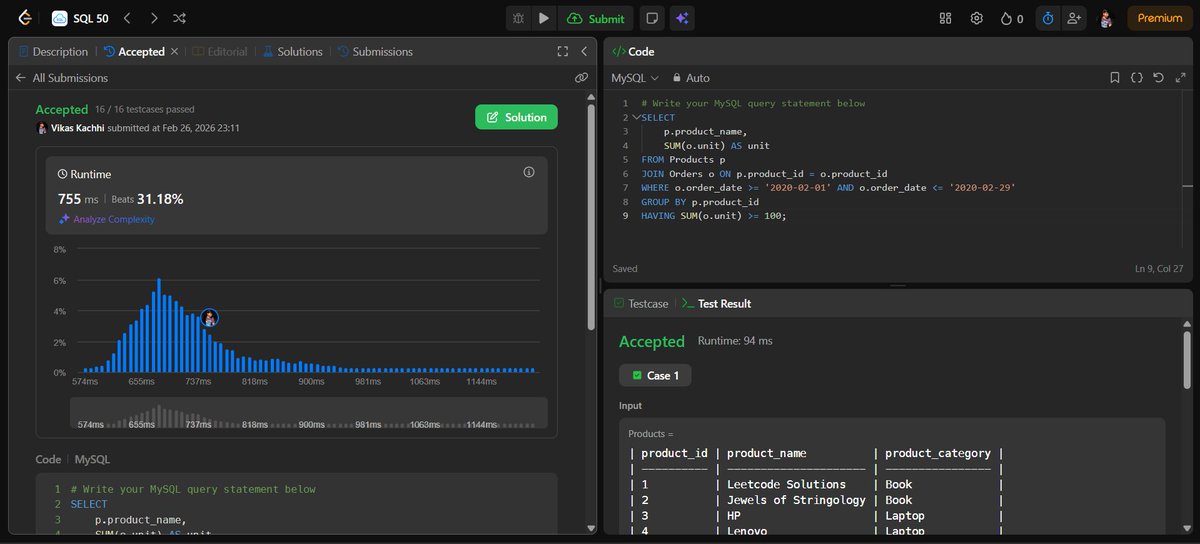Select the avatar marker on runtime chart

(210, 317)
